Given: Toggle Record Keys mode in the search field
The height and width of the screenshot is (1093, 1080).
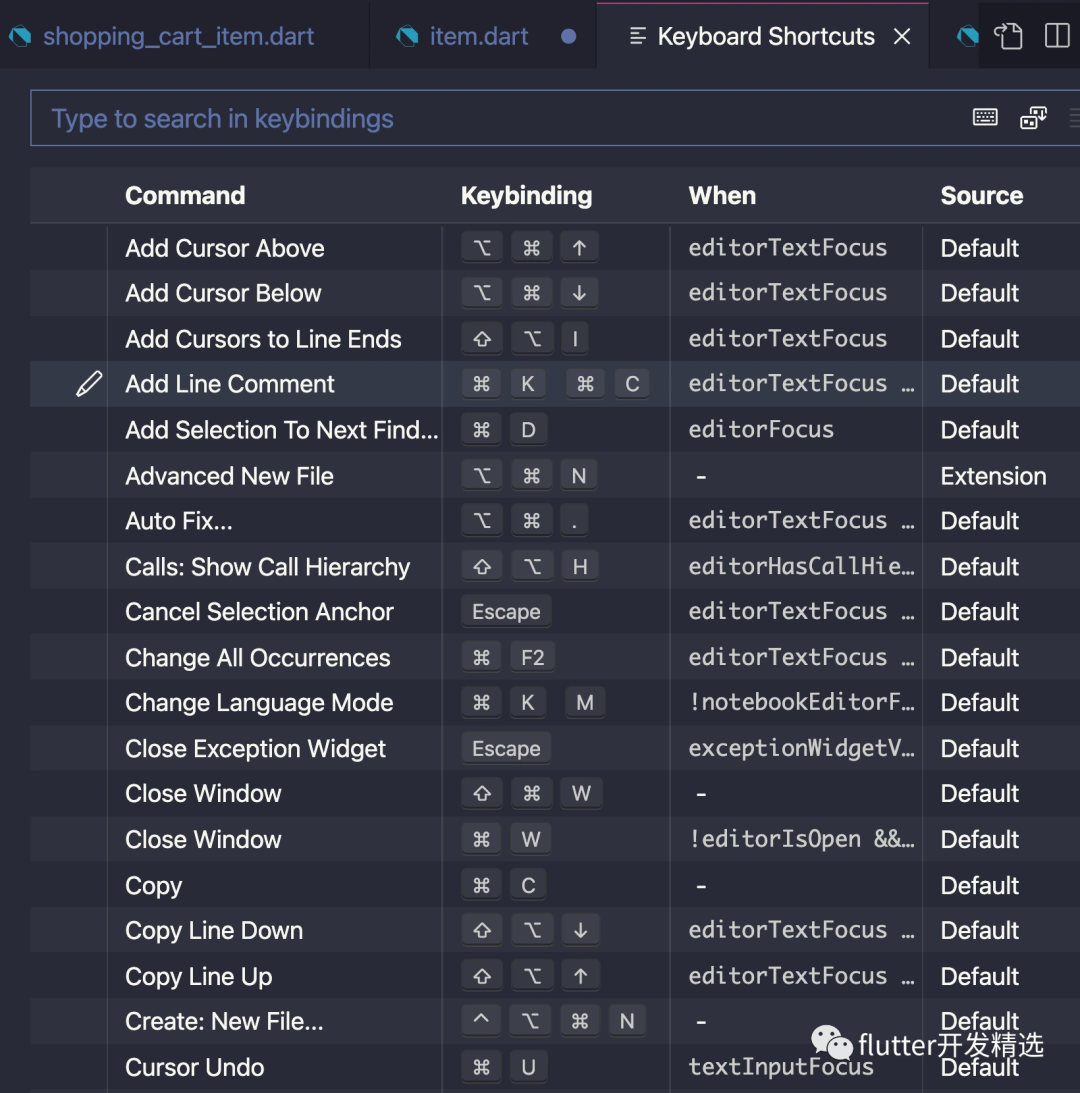Looking at the screenshot, I should coord(985,117).
